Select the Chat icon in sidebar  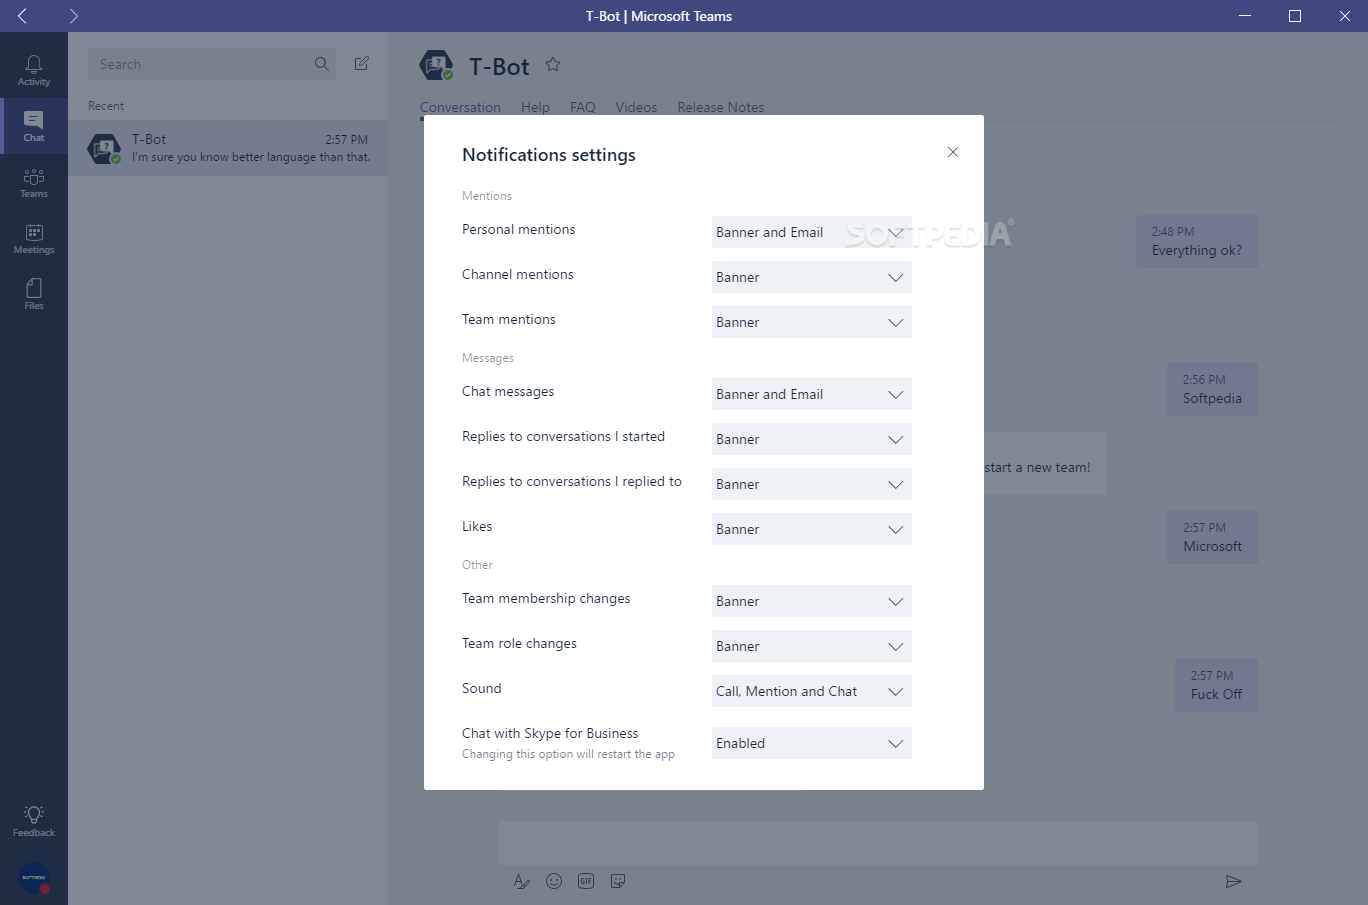point(34,126)
